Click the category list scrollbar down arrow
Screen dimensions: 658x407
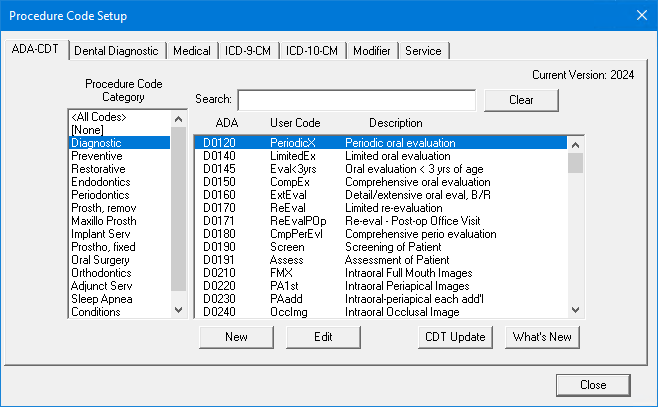click(x=178, y=310)
